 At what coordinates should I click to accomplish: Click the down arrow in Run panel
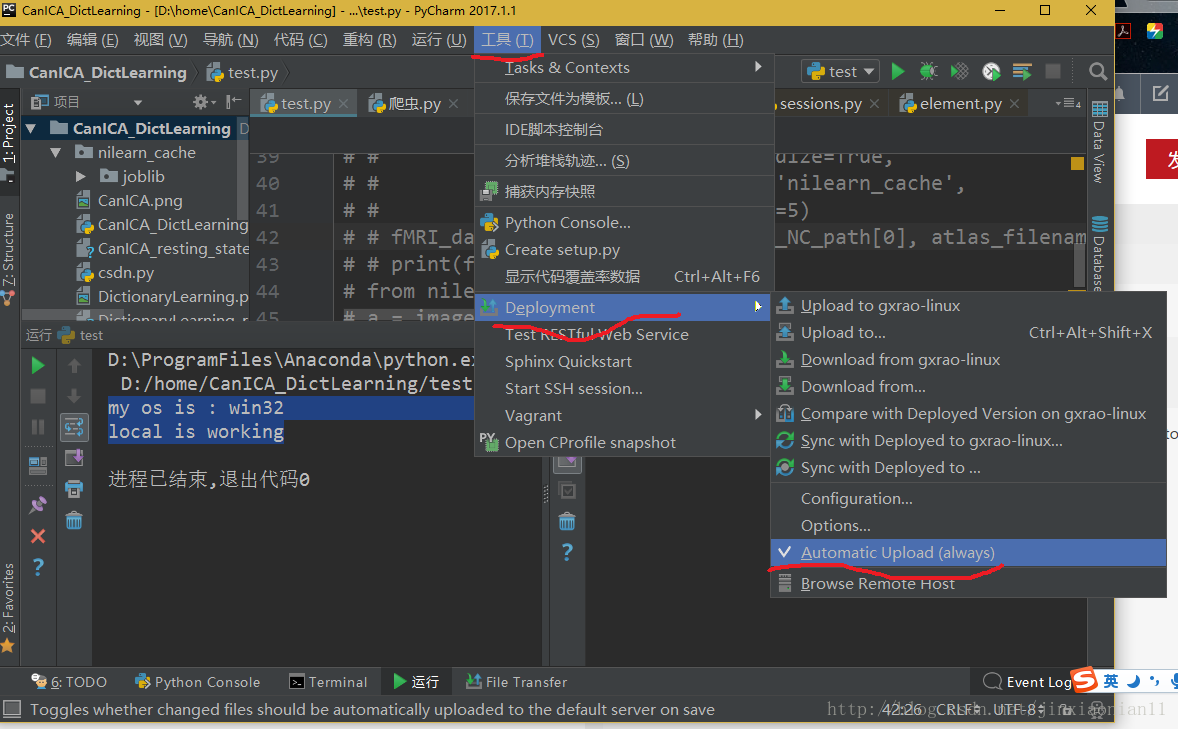[74, 396]
